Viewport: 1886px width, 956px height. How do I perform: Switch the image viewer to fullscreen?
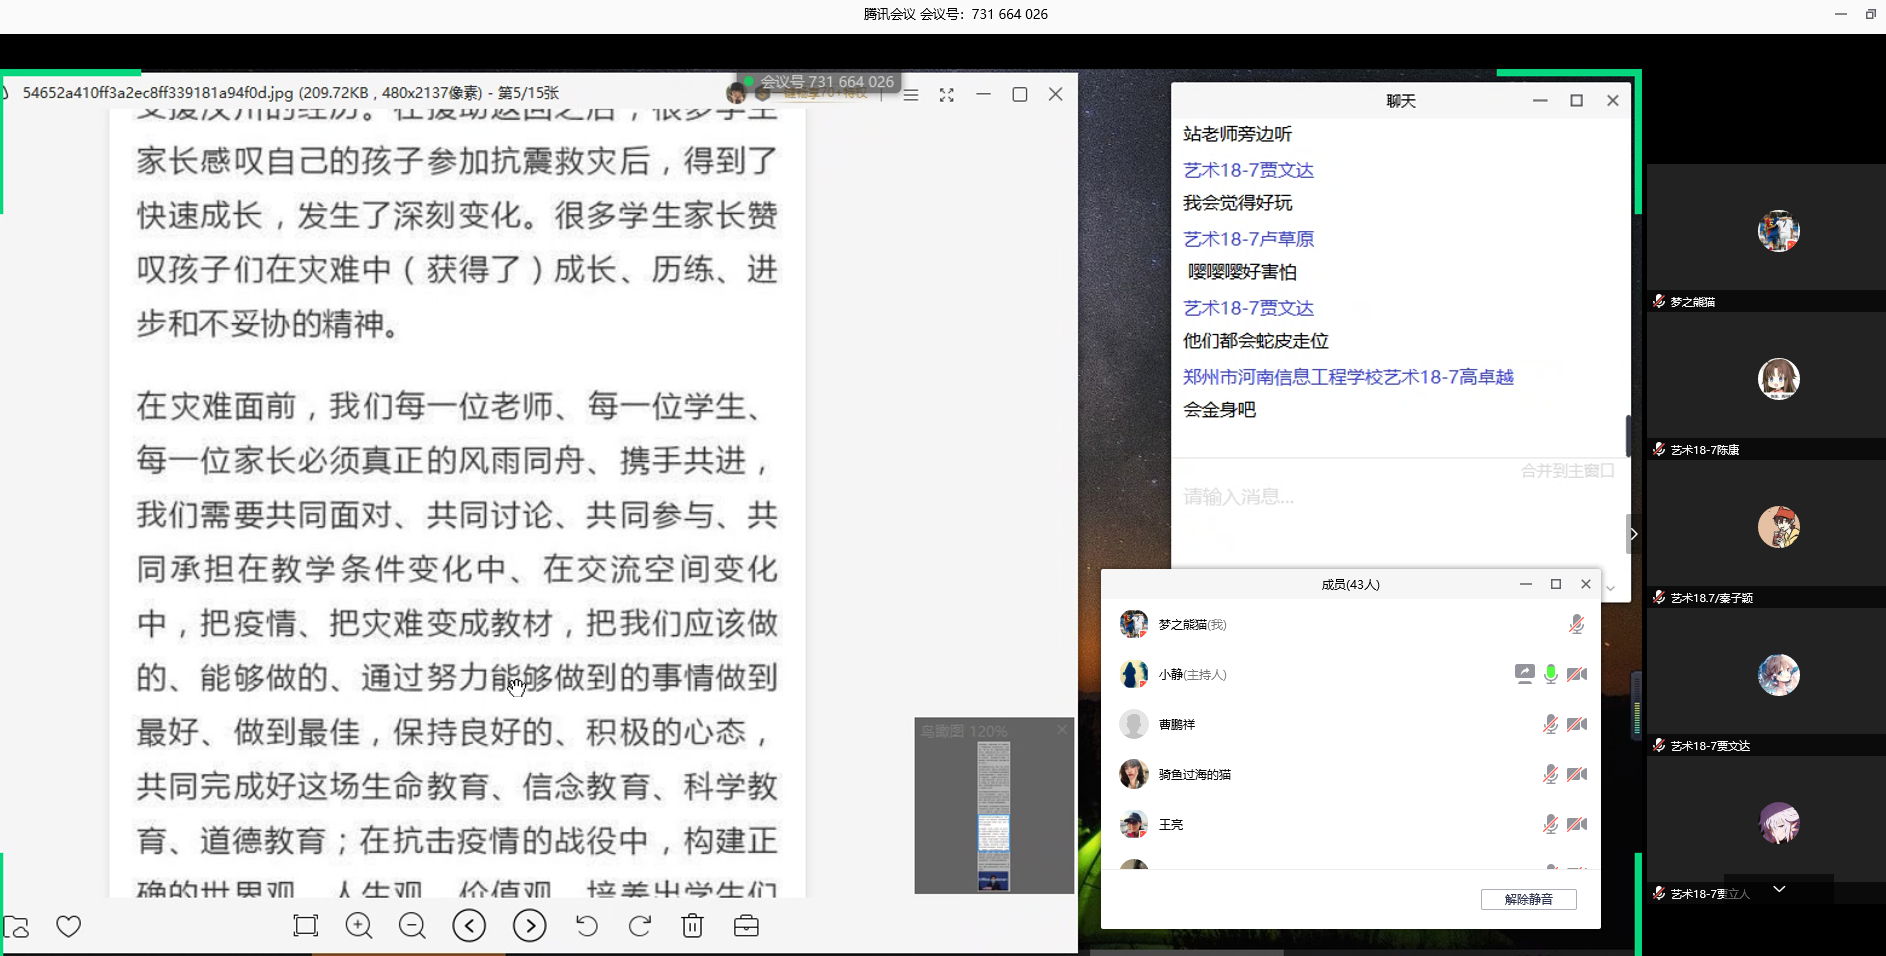click(x=946, y=95)
